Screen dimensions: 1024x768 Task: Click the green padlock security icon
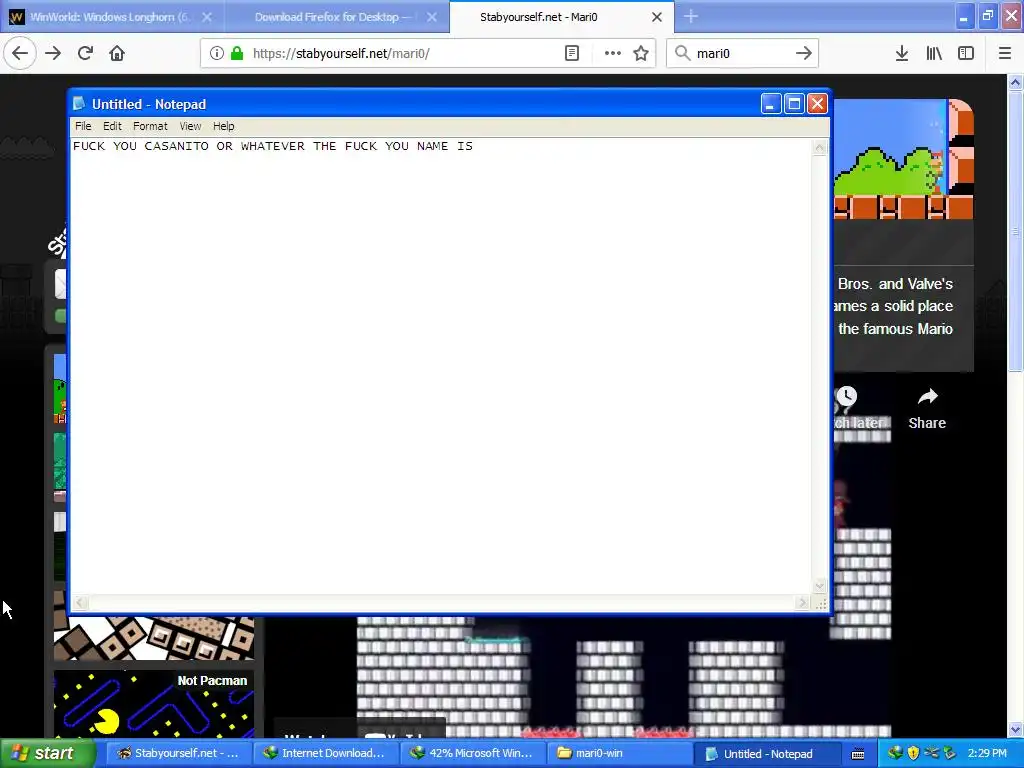237,53
